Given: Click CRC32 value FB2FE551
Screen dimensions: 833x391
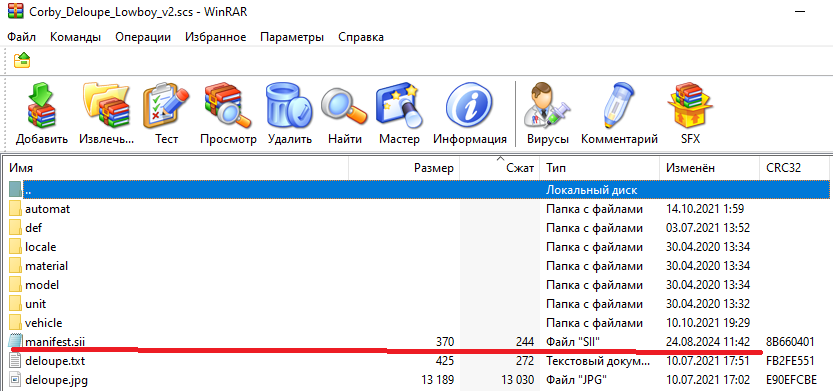Looking at the screenshot, I should click(790, 361).
